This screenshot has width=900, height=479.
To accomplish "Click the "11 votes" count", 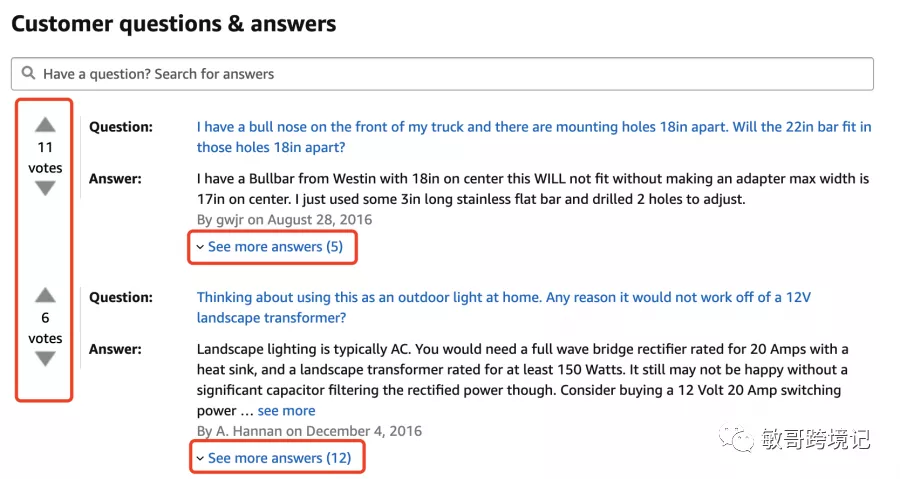I will pyautogui.click(x=45, y=157).
